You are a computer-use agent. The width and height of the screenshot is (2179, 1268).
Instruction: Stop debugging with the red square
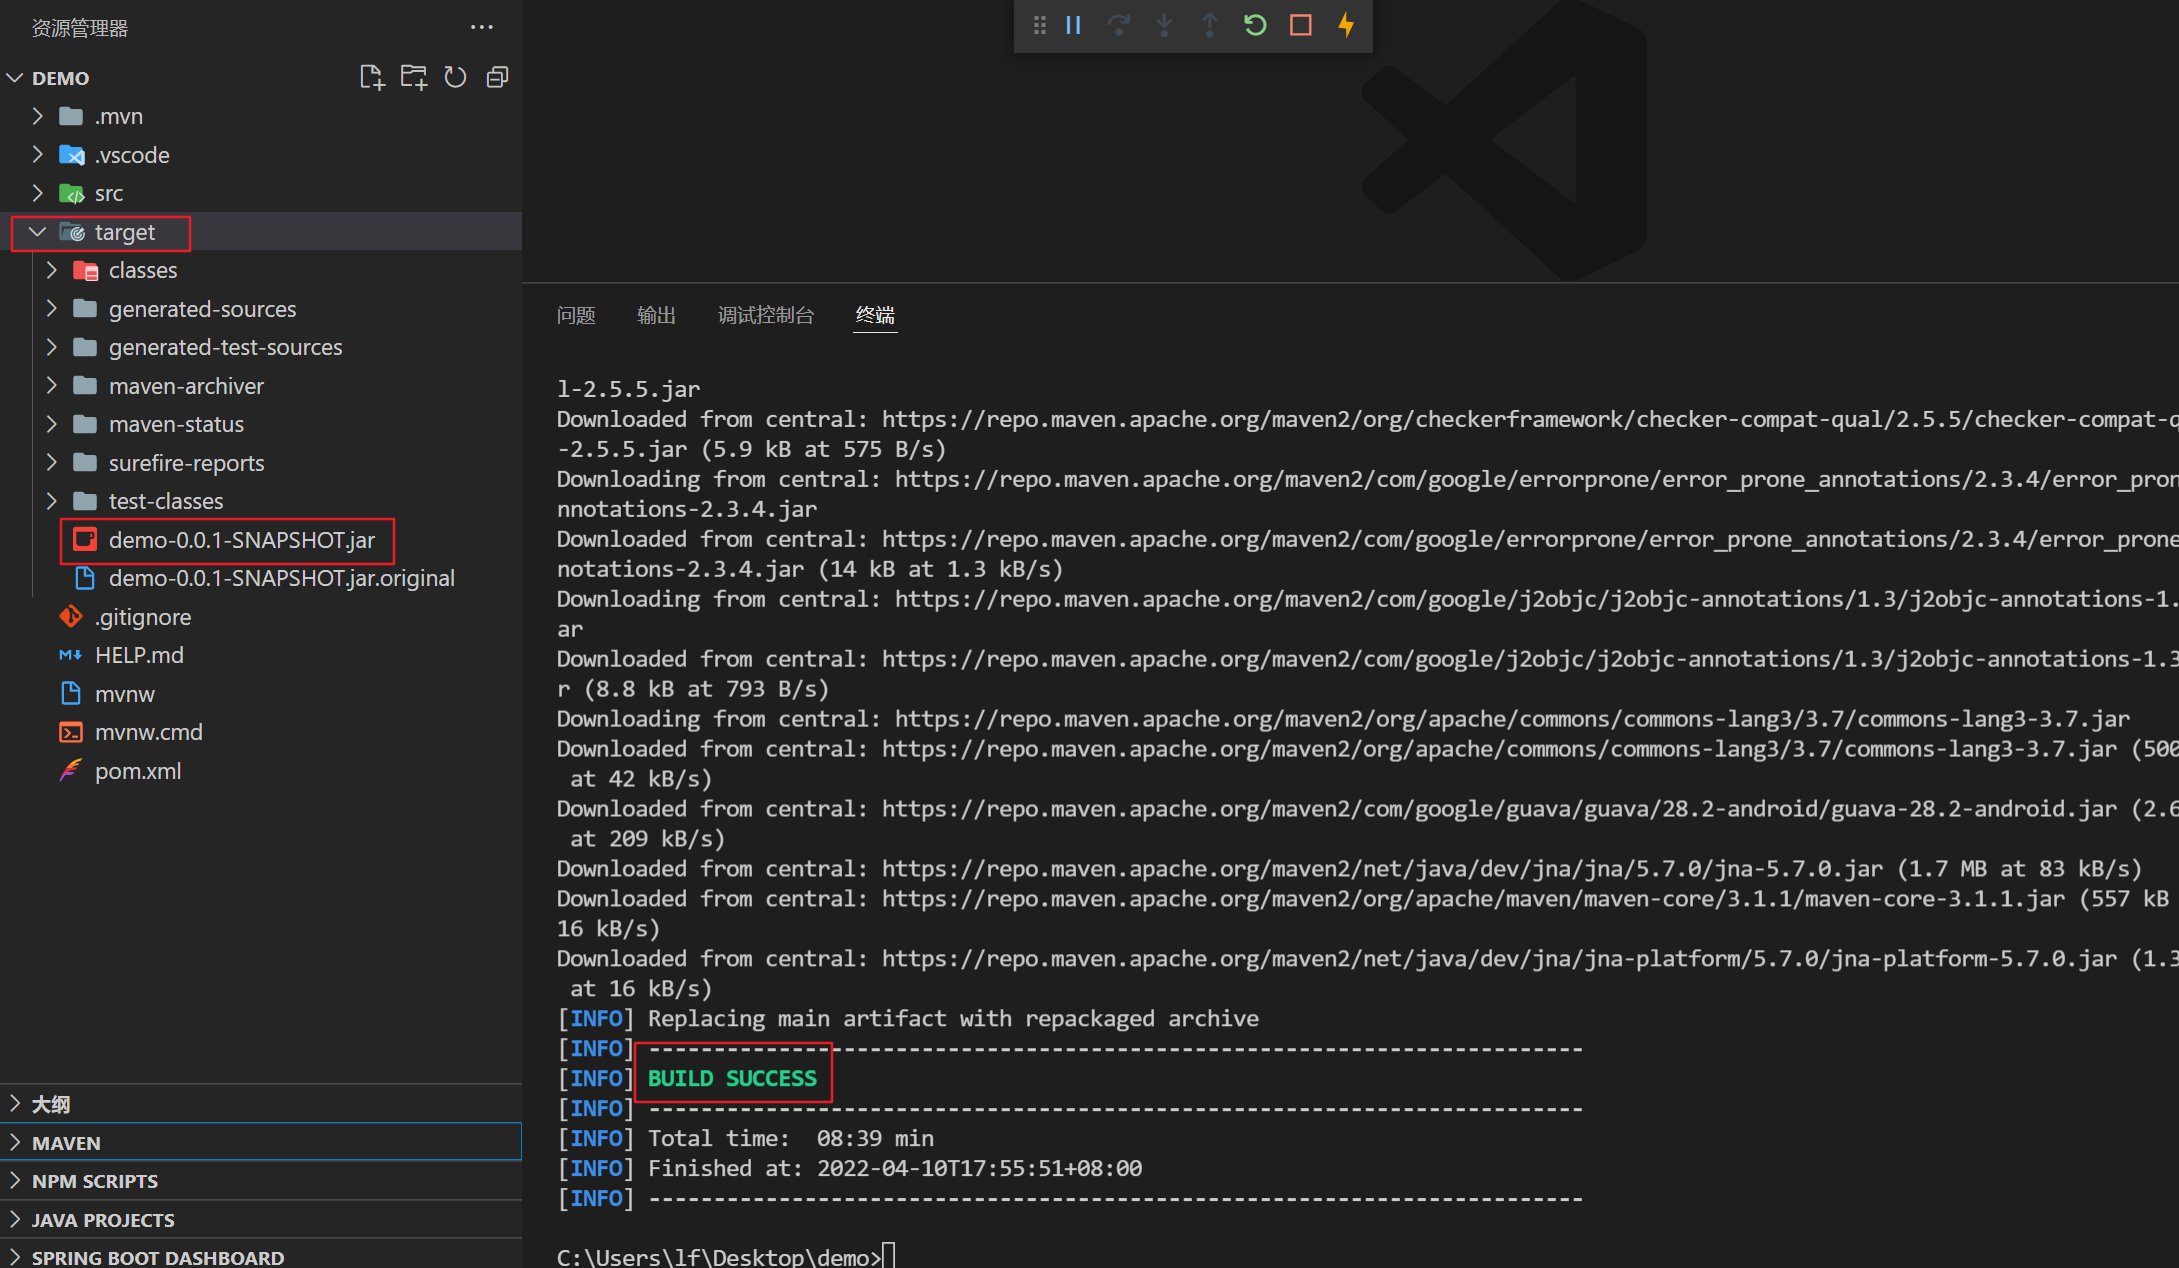coord(1300,25)
